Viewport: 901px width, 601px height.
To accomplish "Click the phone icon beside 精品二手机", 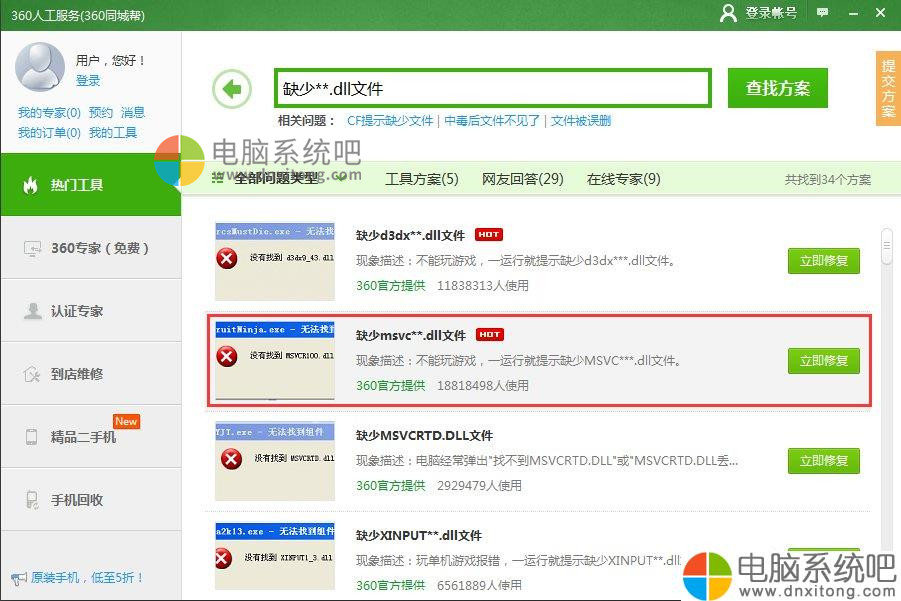I will click(32, 437).
